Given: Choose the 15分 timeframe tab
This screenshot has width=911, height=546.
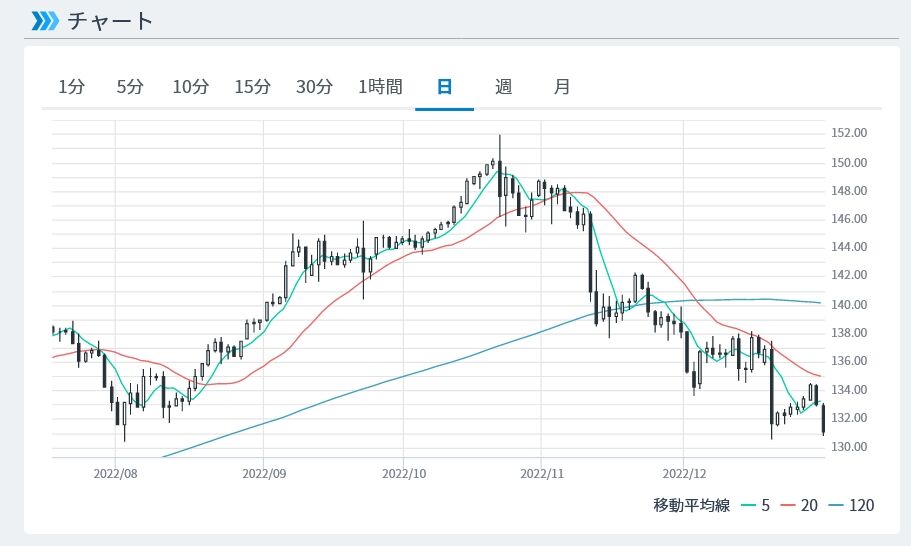Looking at the screenshot, I should point(252,87).
